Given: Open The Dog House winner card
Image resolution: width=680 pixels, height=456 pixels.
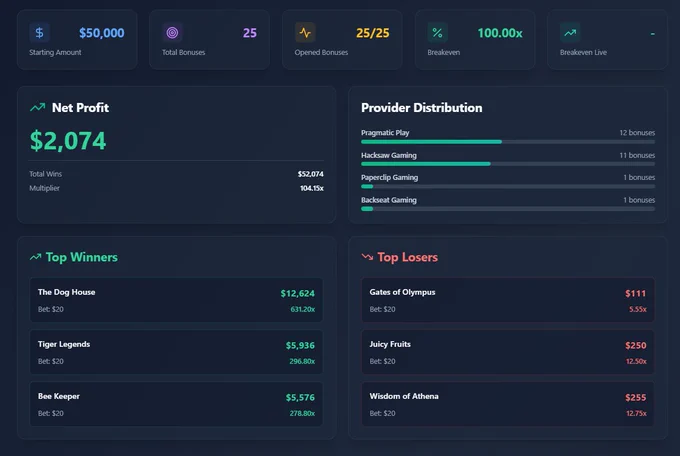Looking at the screenshot, I should (176, 300).
